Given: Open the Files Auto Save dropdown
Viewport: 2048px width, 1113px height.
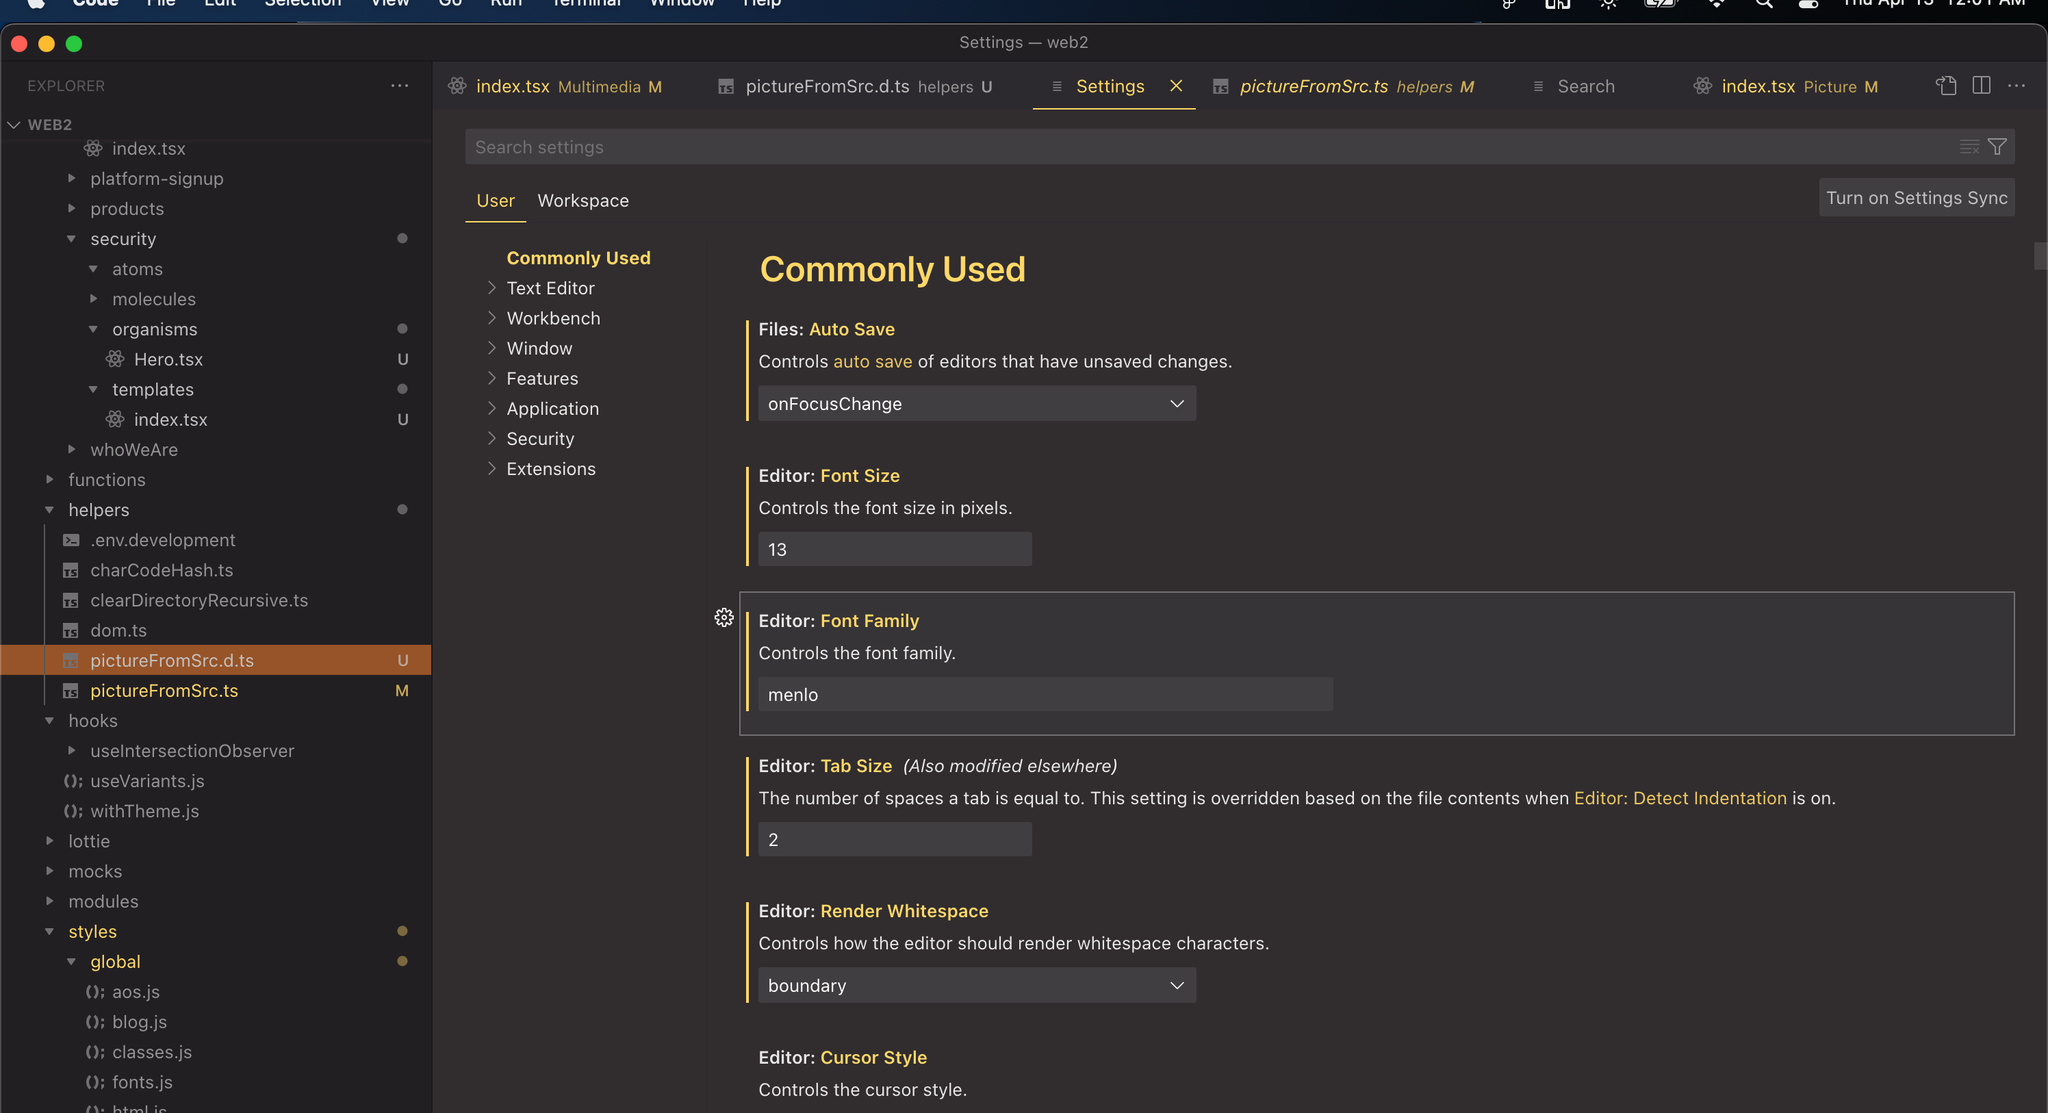Looking at the screenshot, I should (977, 404).
